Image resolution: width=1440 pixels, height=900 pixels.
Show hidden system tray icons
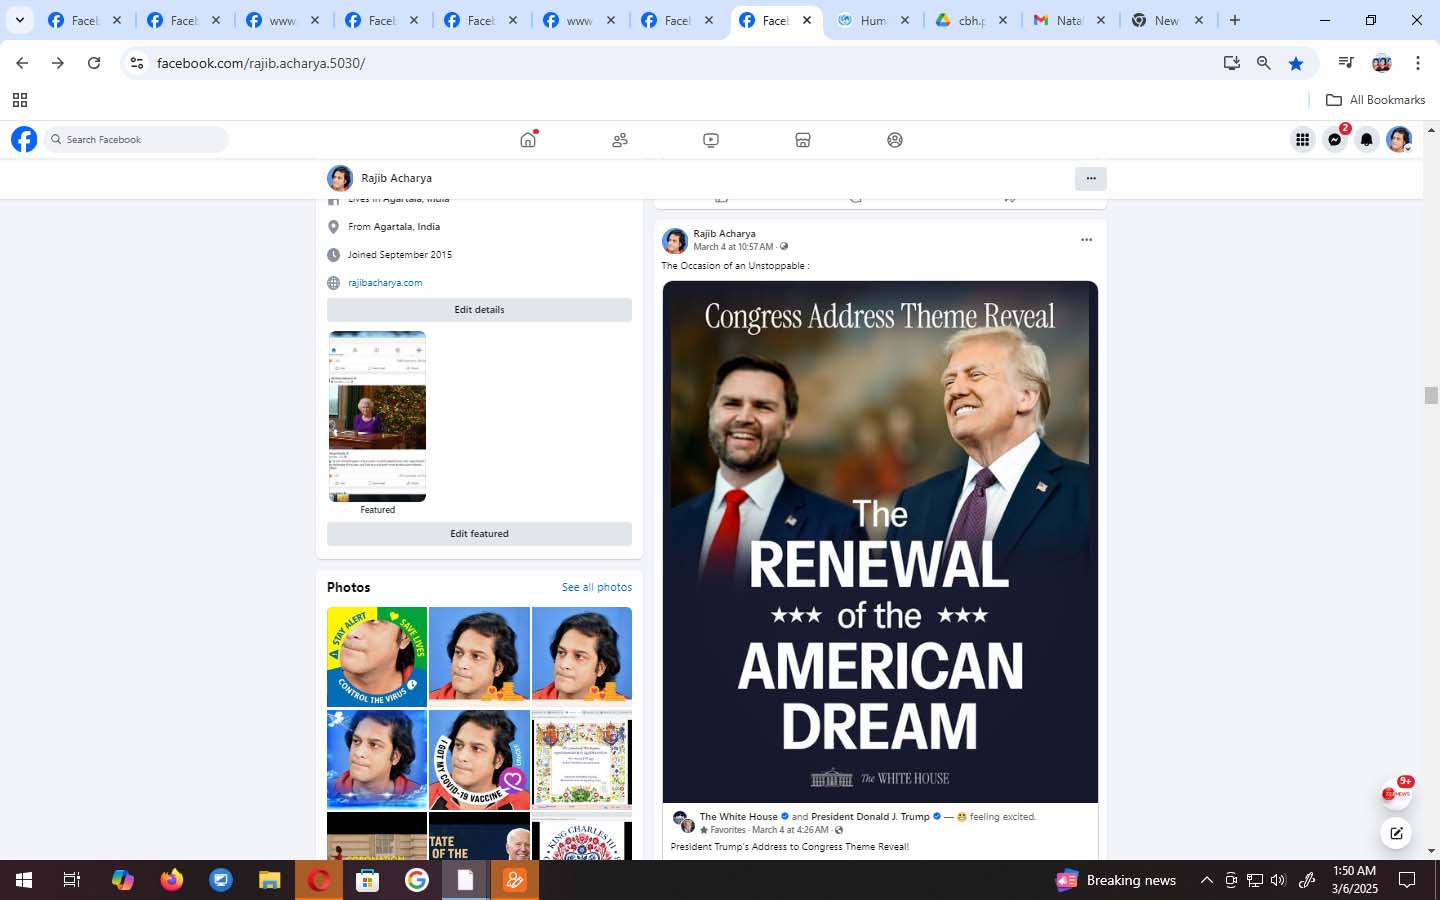[1207, 880]
